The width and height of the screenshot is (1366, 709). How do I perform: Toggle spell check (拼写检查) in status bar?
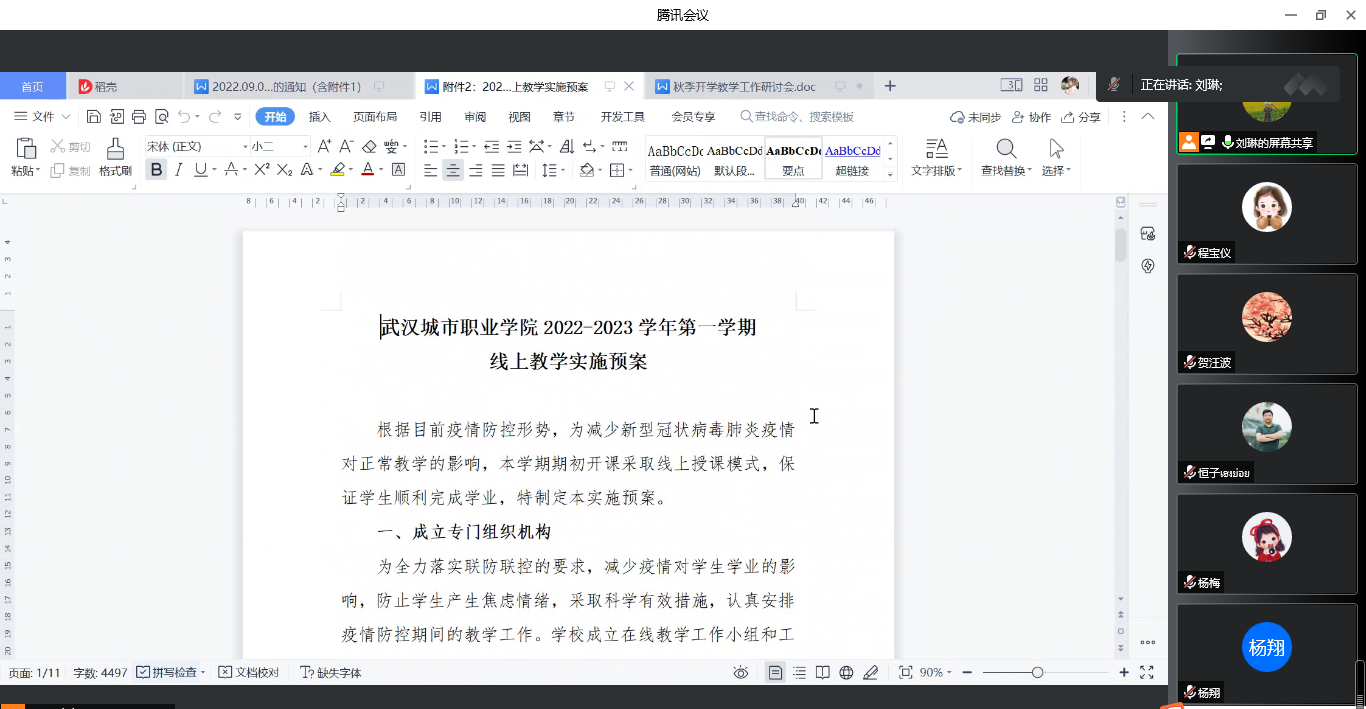click(x=170, y=673)
